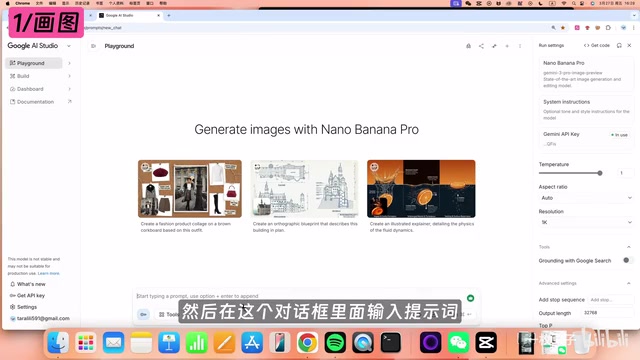
Task: Click the account email at sidebar bottom
Action: point(40,318)
